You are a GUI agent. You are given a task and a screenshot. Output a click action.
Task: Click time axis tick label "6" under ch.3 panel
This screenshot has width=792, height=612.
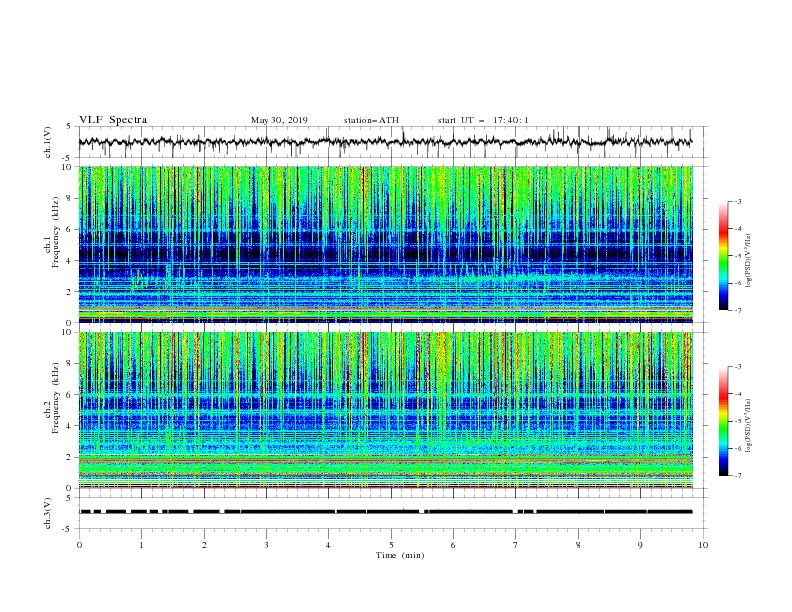(x=453, y=545)
